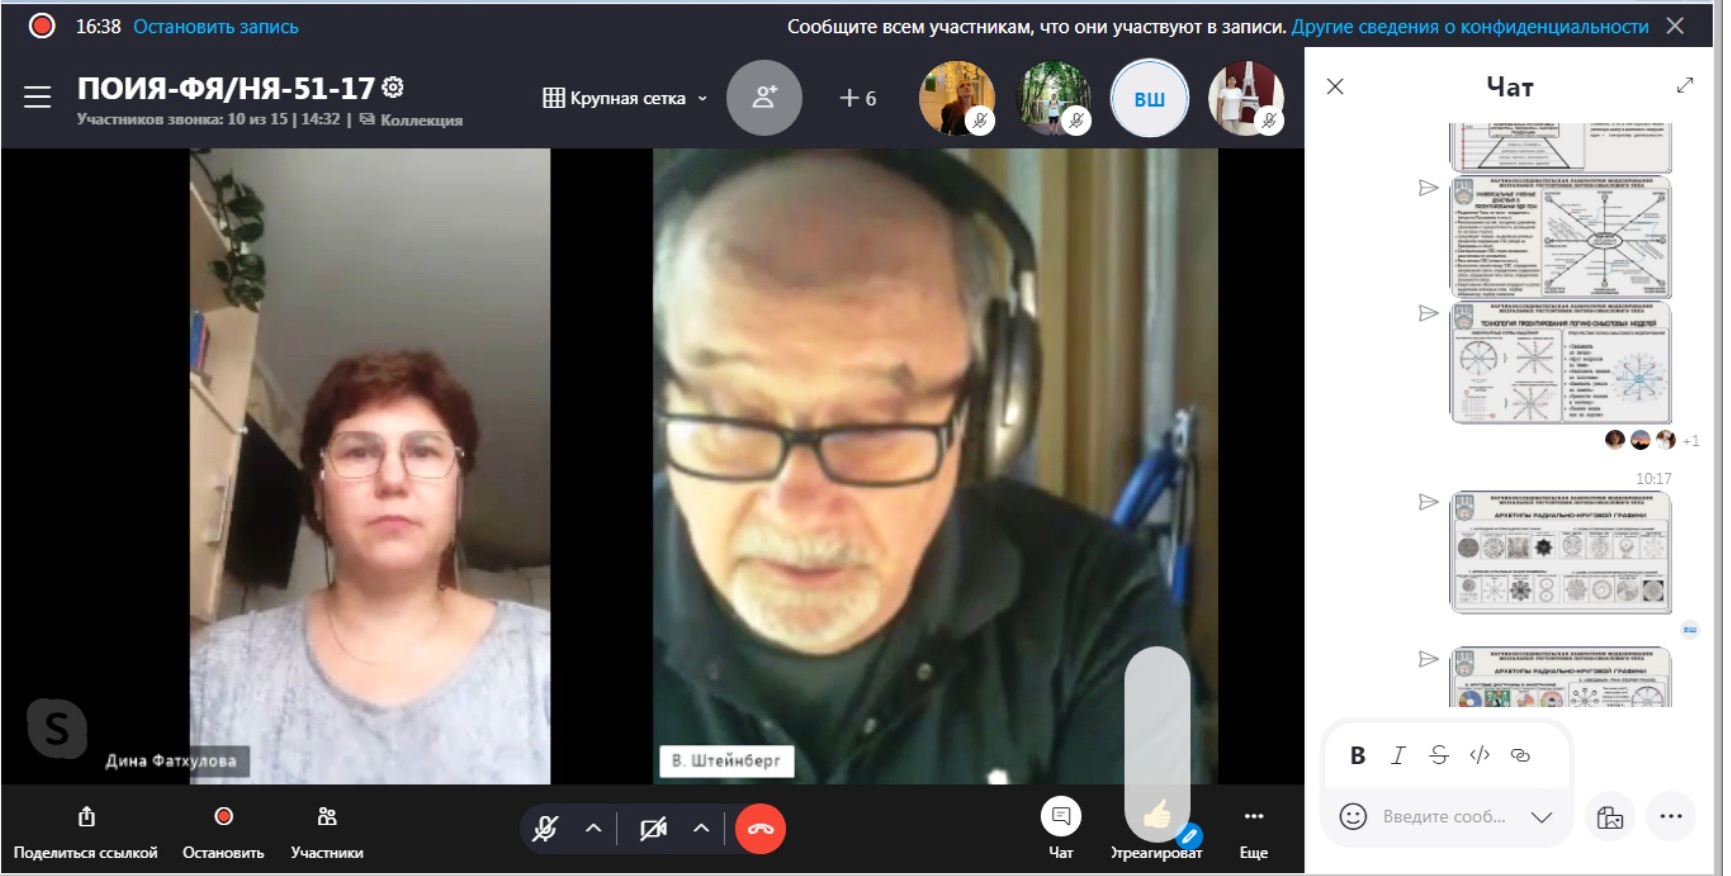Expand the chat panel to full size
1731x876 pixels.
click(1685, 86)
